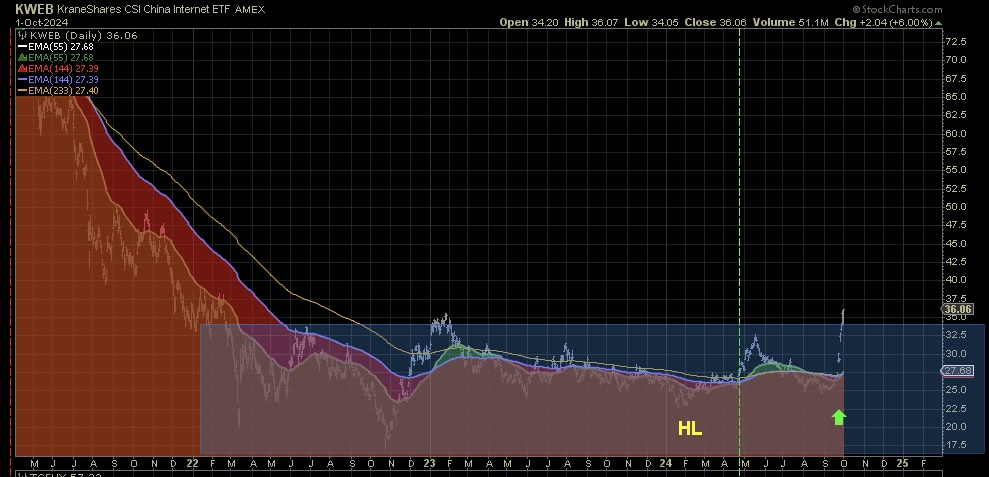
Task: Click the green EMA(55) 27.68 legend text
Action: coord(63,57)
